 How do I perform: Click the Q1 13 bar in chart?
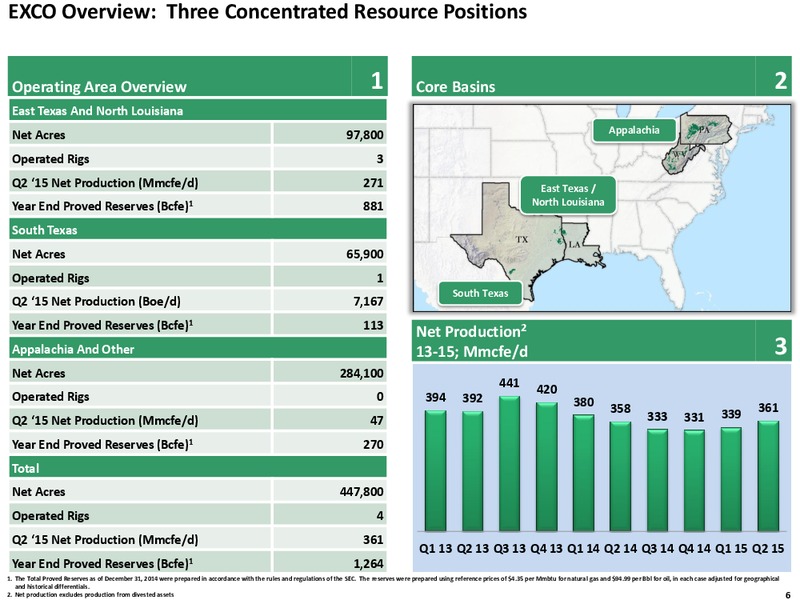click(x=435, y=470)
